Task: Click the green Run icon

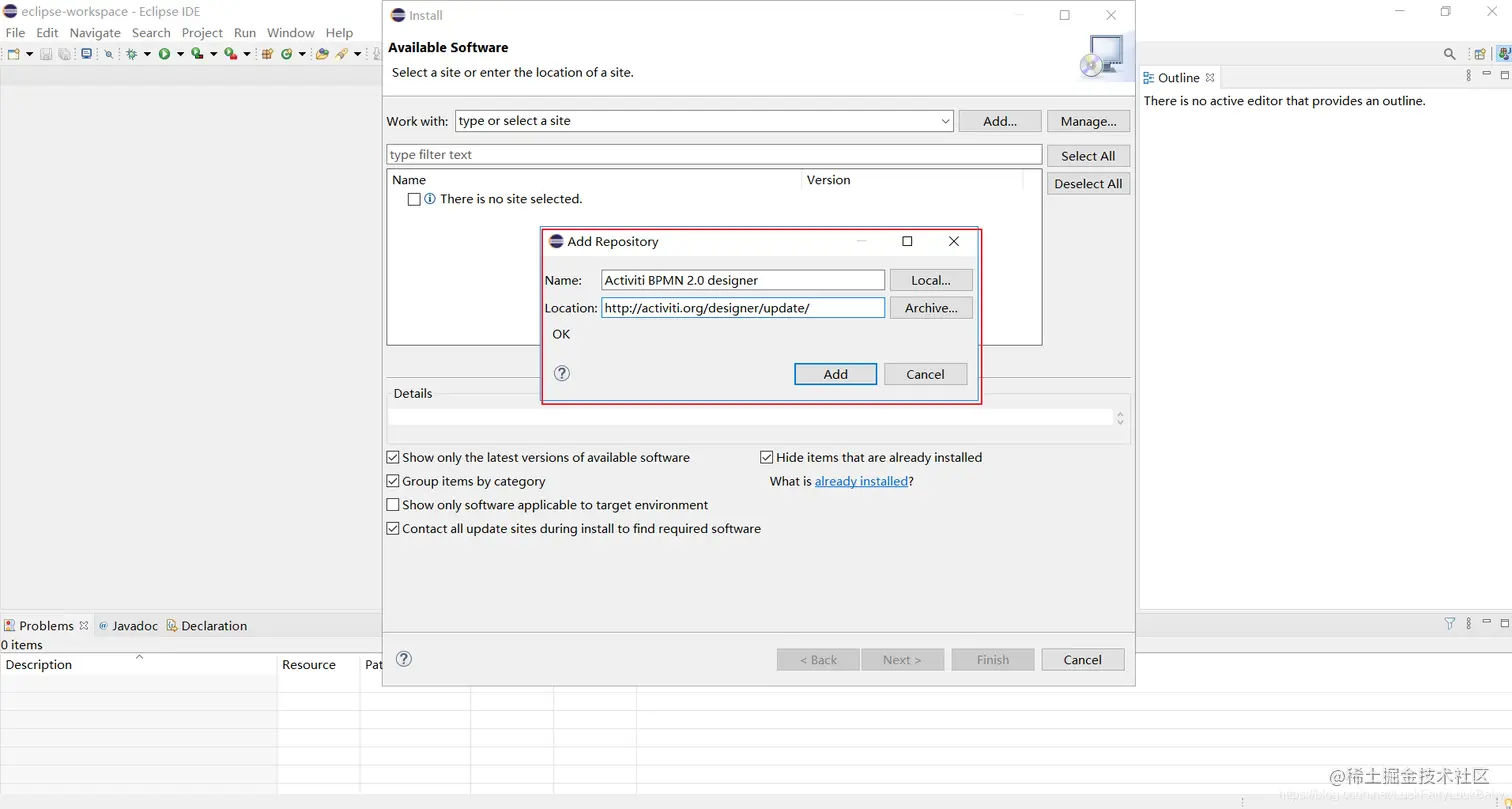Action: (164, 54)
